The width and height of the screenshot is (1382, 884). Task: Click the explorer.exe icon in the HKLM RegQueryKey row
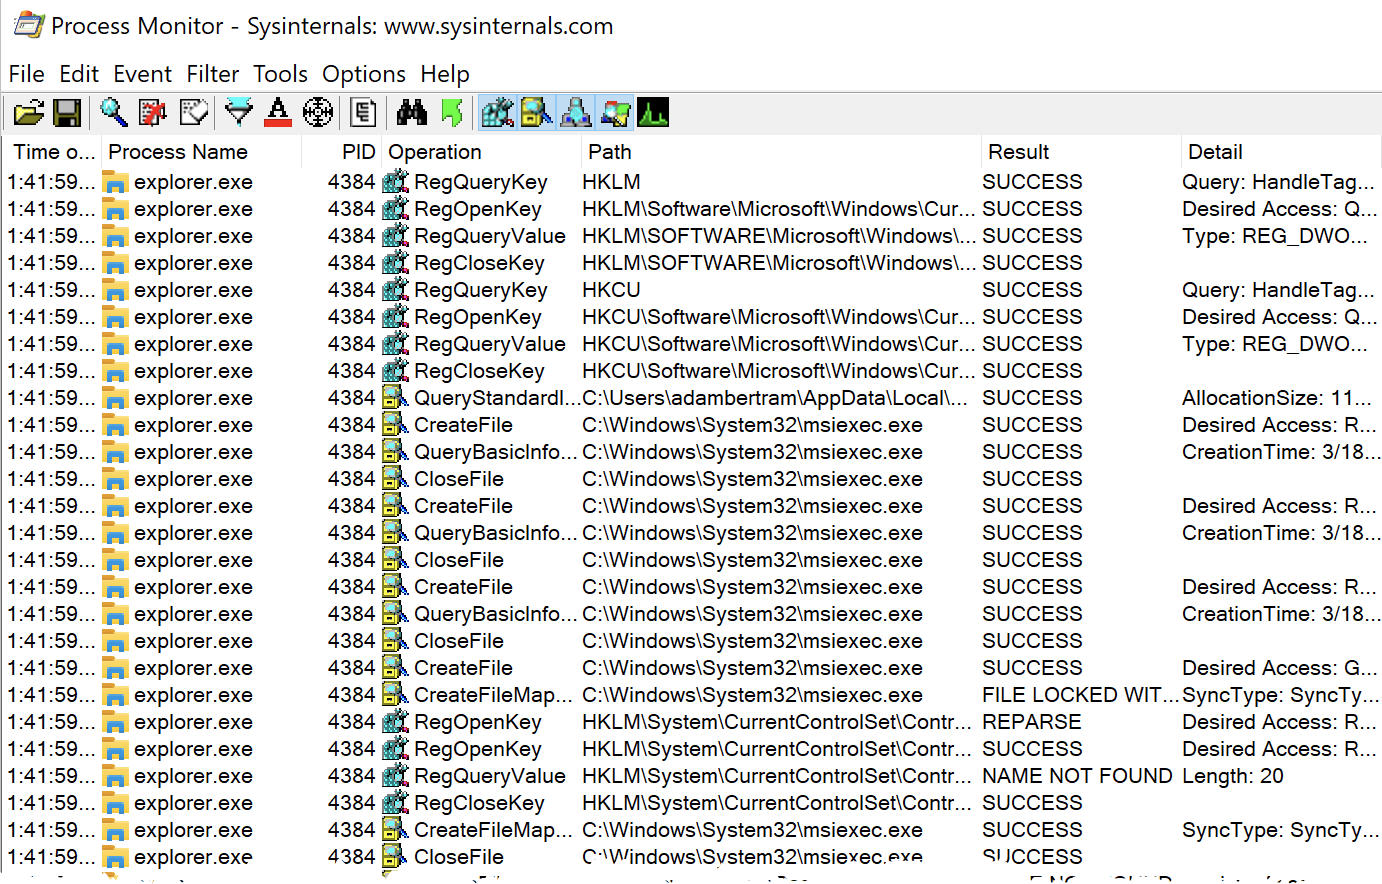coord(116,182)
